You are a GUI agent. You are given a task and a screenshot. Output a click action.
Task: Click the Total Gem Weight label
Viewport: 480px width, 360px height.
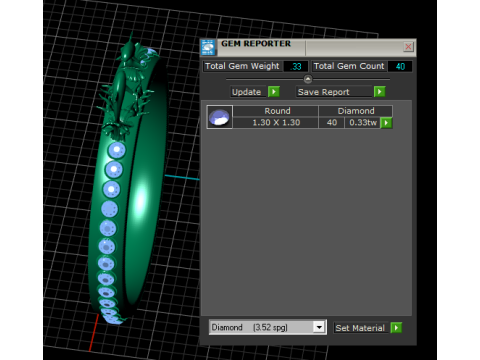pyautogui.click(x=242, y=66)
